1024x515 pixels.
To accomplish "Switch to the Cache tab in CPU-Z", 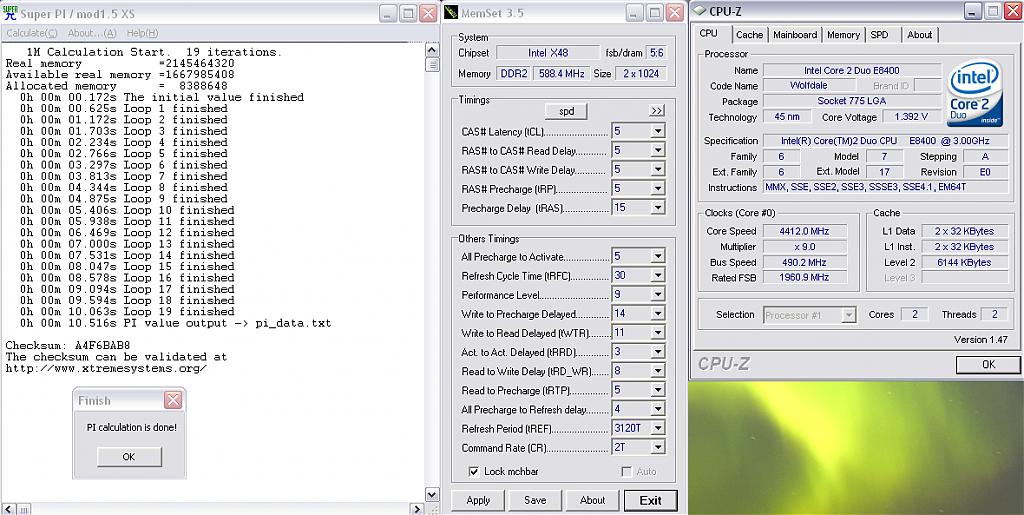I will (x=749, y=35).
